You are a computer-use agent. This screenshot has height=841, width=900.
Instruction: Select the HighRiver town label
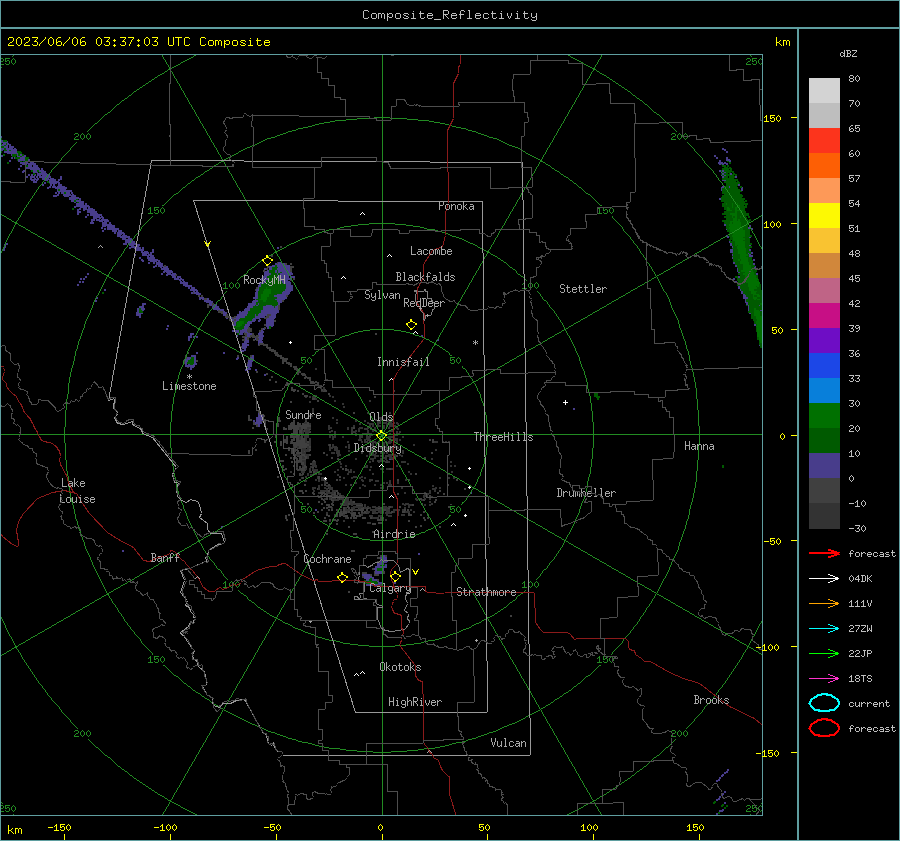(415, 702)
